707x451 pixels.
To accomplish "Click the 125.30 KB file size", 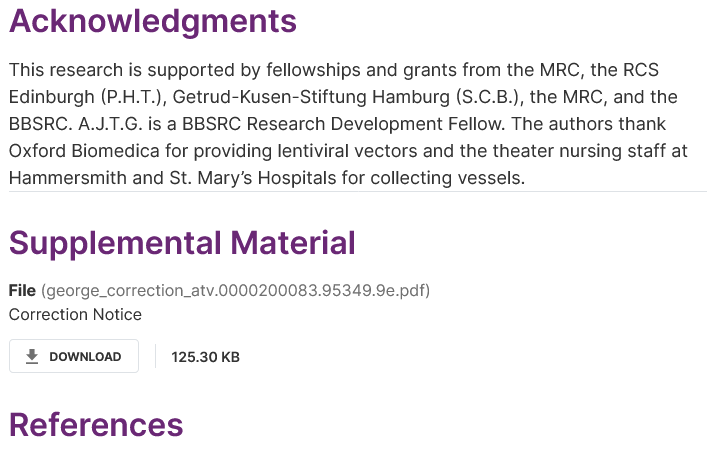I will tap(205, 357).
